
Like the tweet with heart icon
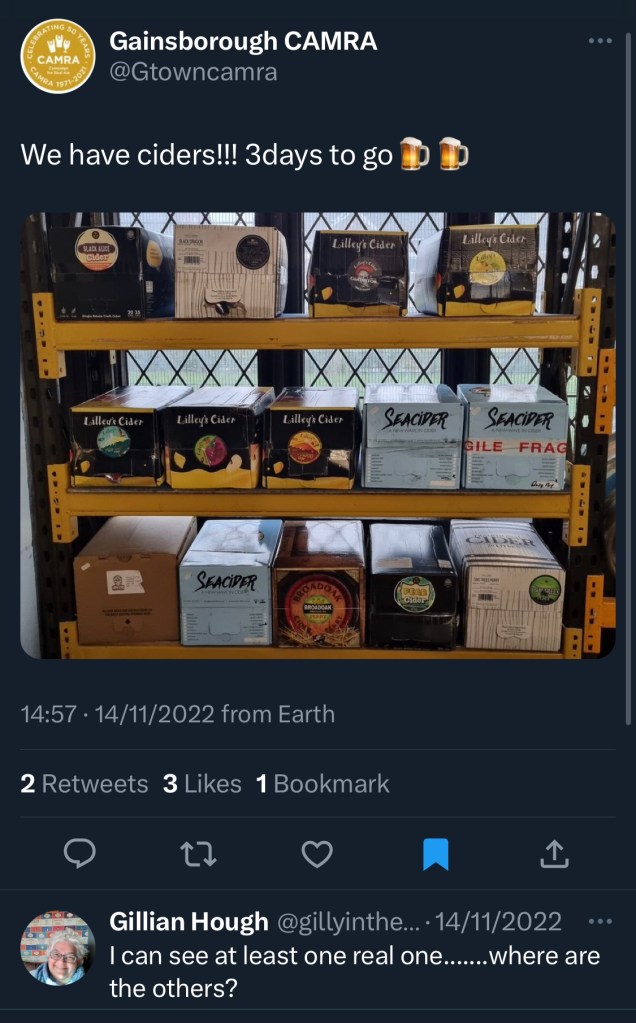point(317,853)
